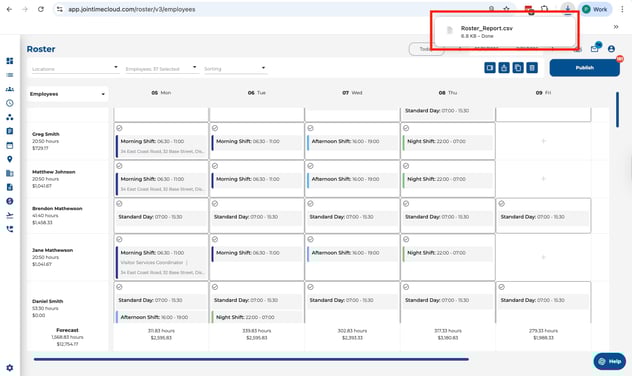
Task: Toggle Matthew Johnson's Wednesday cell check circle
Action: [310, 166]
